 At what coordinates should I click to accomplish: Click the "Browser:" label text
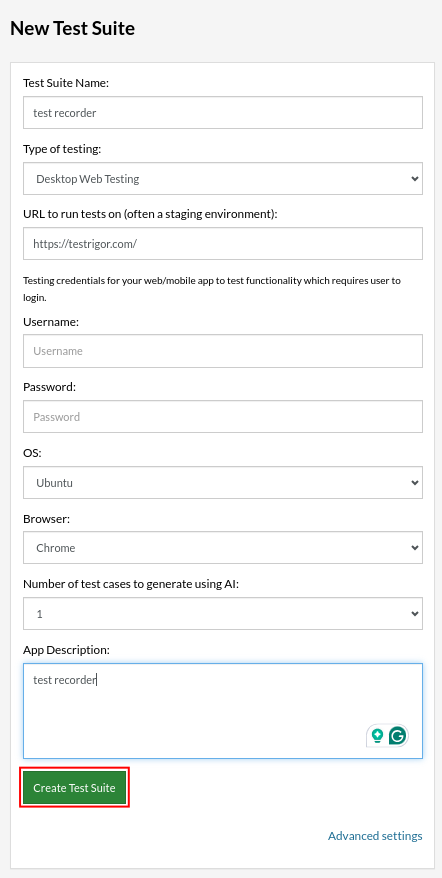pos(46,519)
